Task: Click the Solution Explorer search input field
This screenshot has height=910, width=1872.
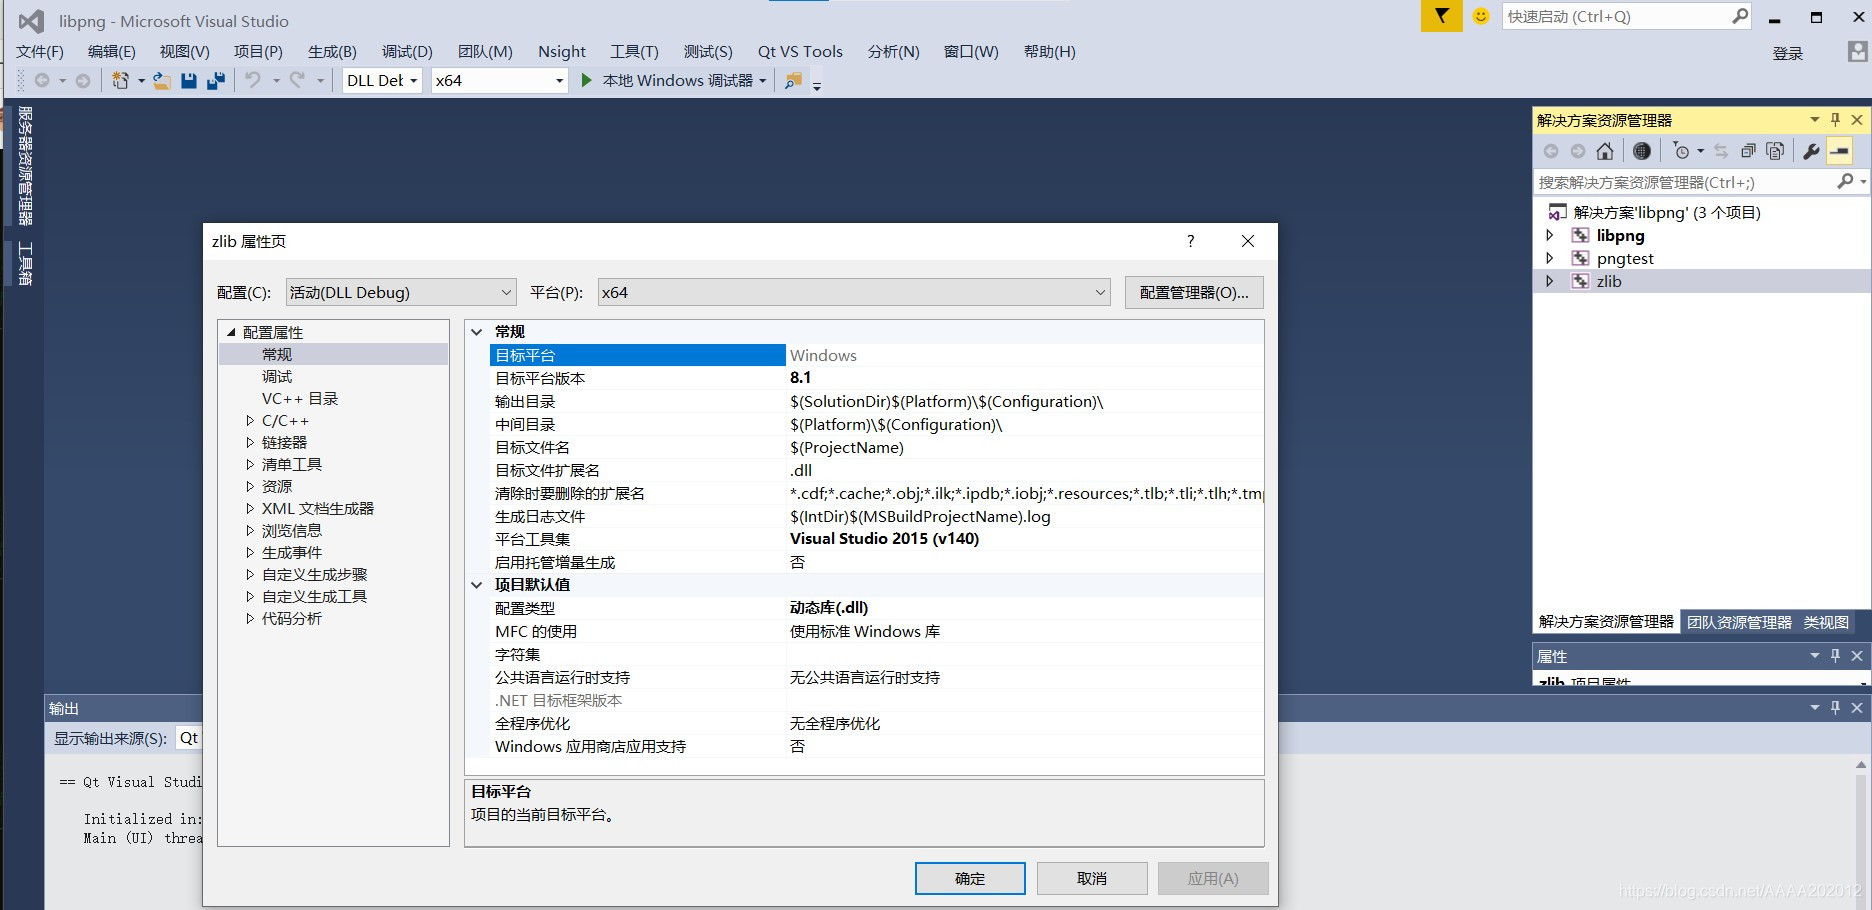Action: click(x=1685, y=182)
